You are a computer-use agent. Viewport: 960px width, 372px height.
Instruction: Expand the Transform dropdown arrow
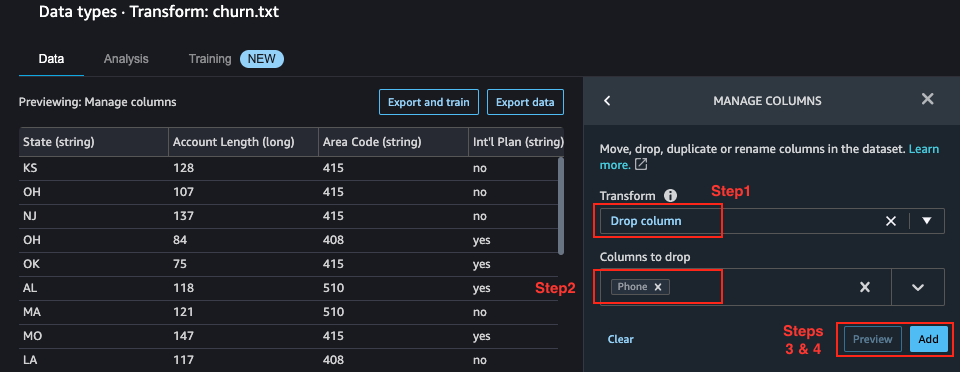click(x=926, y=221)
